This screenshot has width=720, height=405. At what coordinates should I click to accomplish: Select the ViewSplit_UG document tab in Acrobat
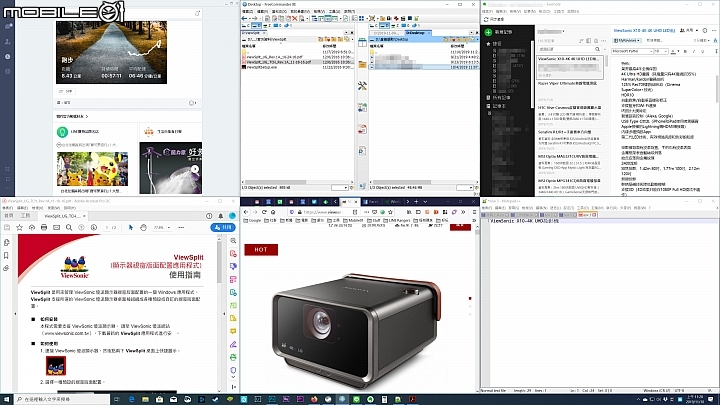pyautogui.click(x=63, y=216)
